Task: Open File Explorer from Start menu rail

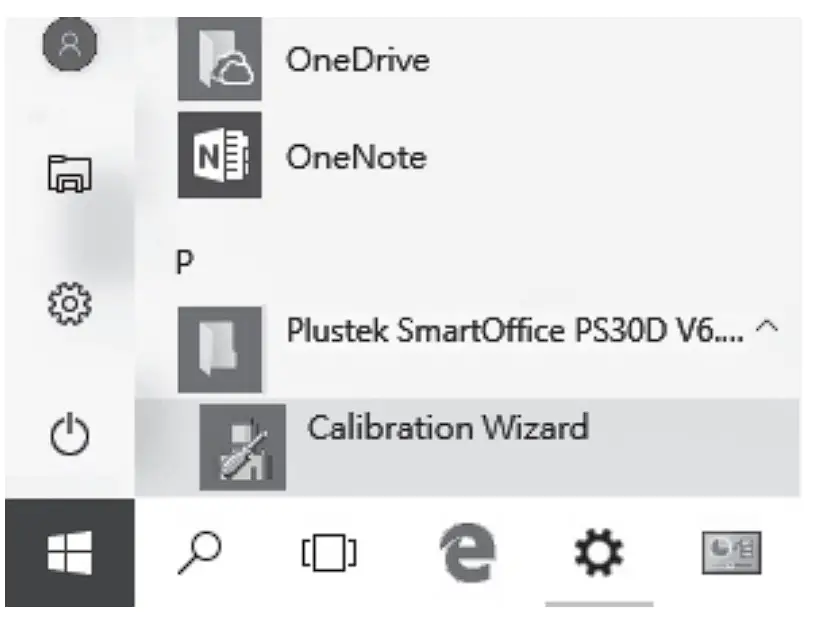Action: 69,173
